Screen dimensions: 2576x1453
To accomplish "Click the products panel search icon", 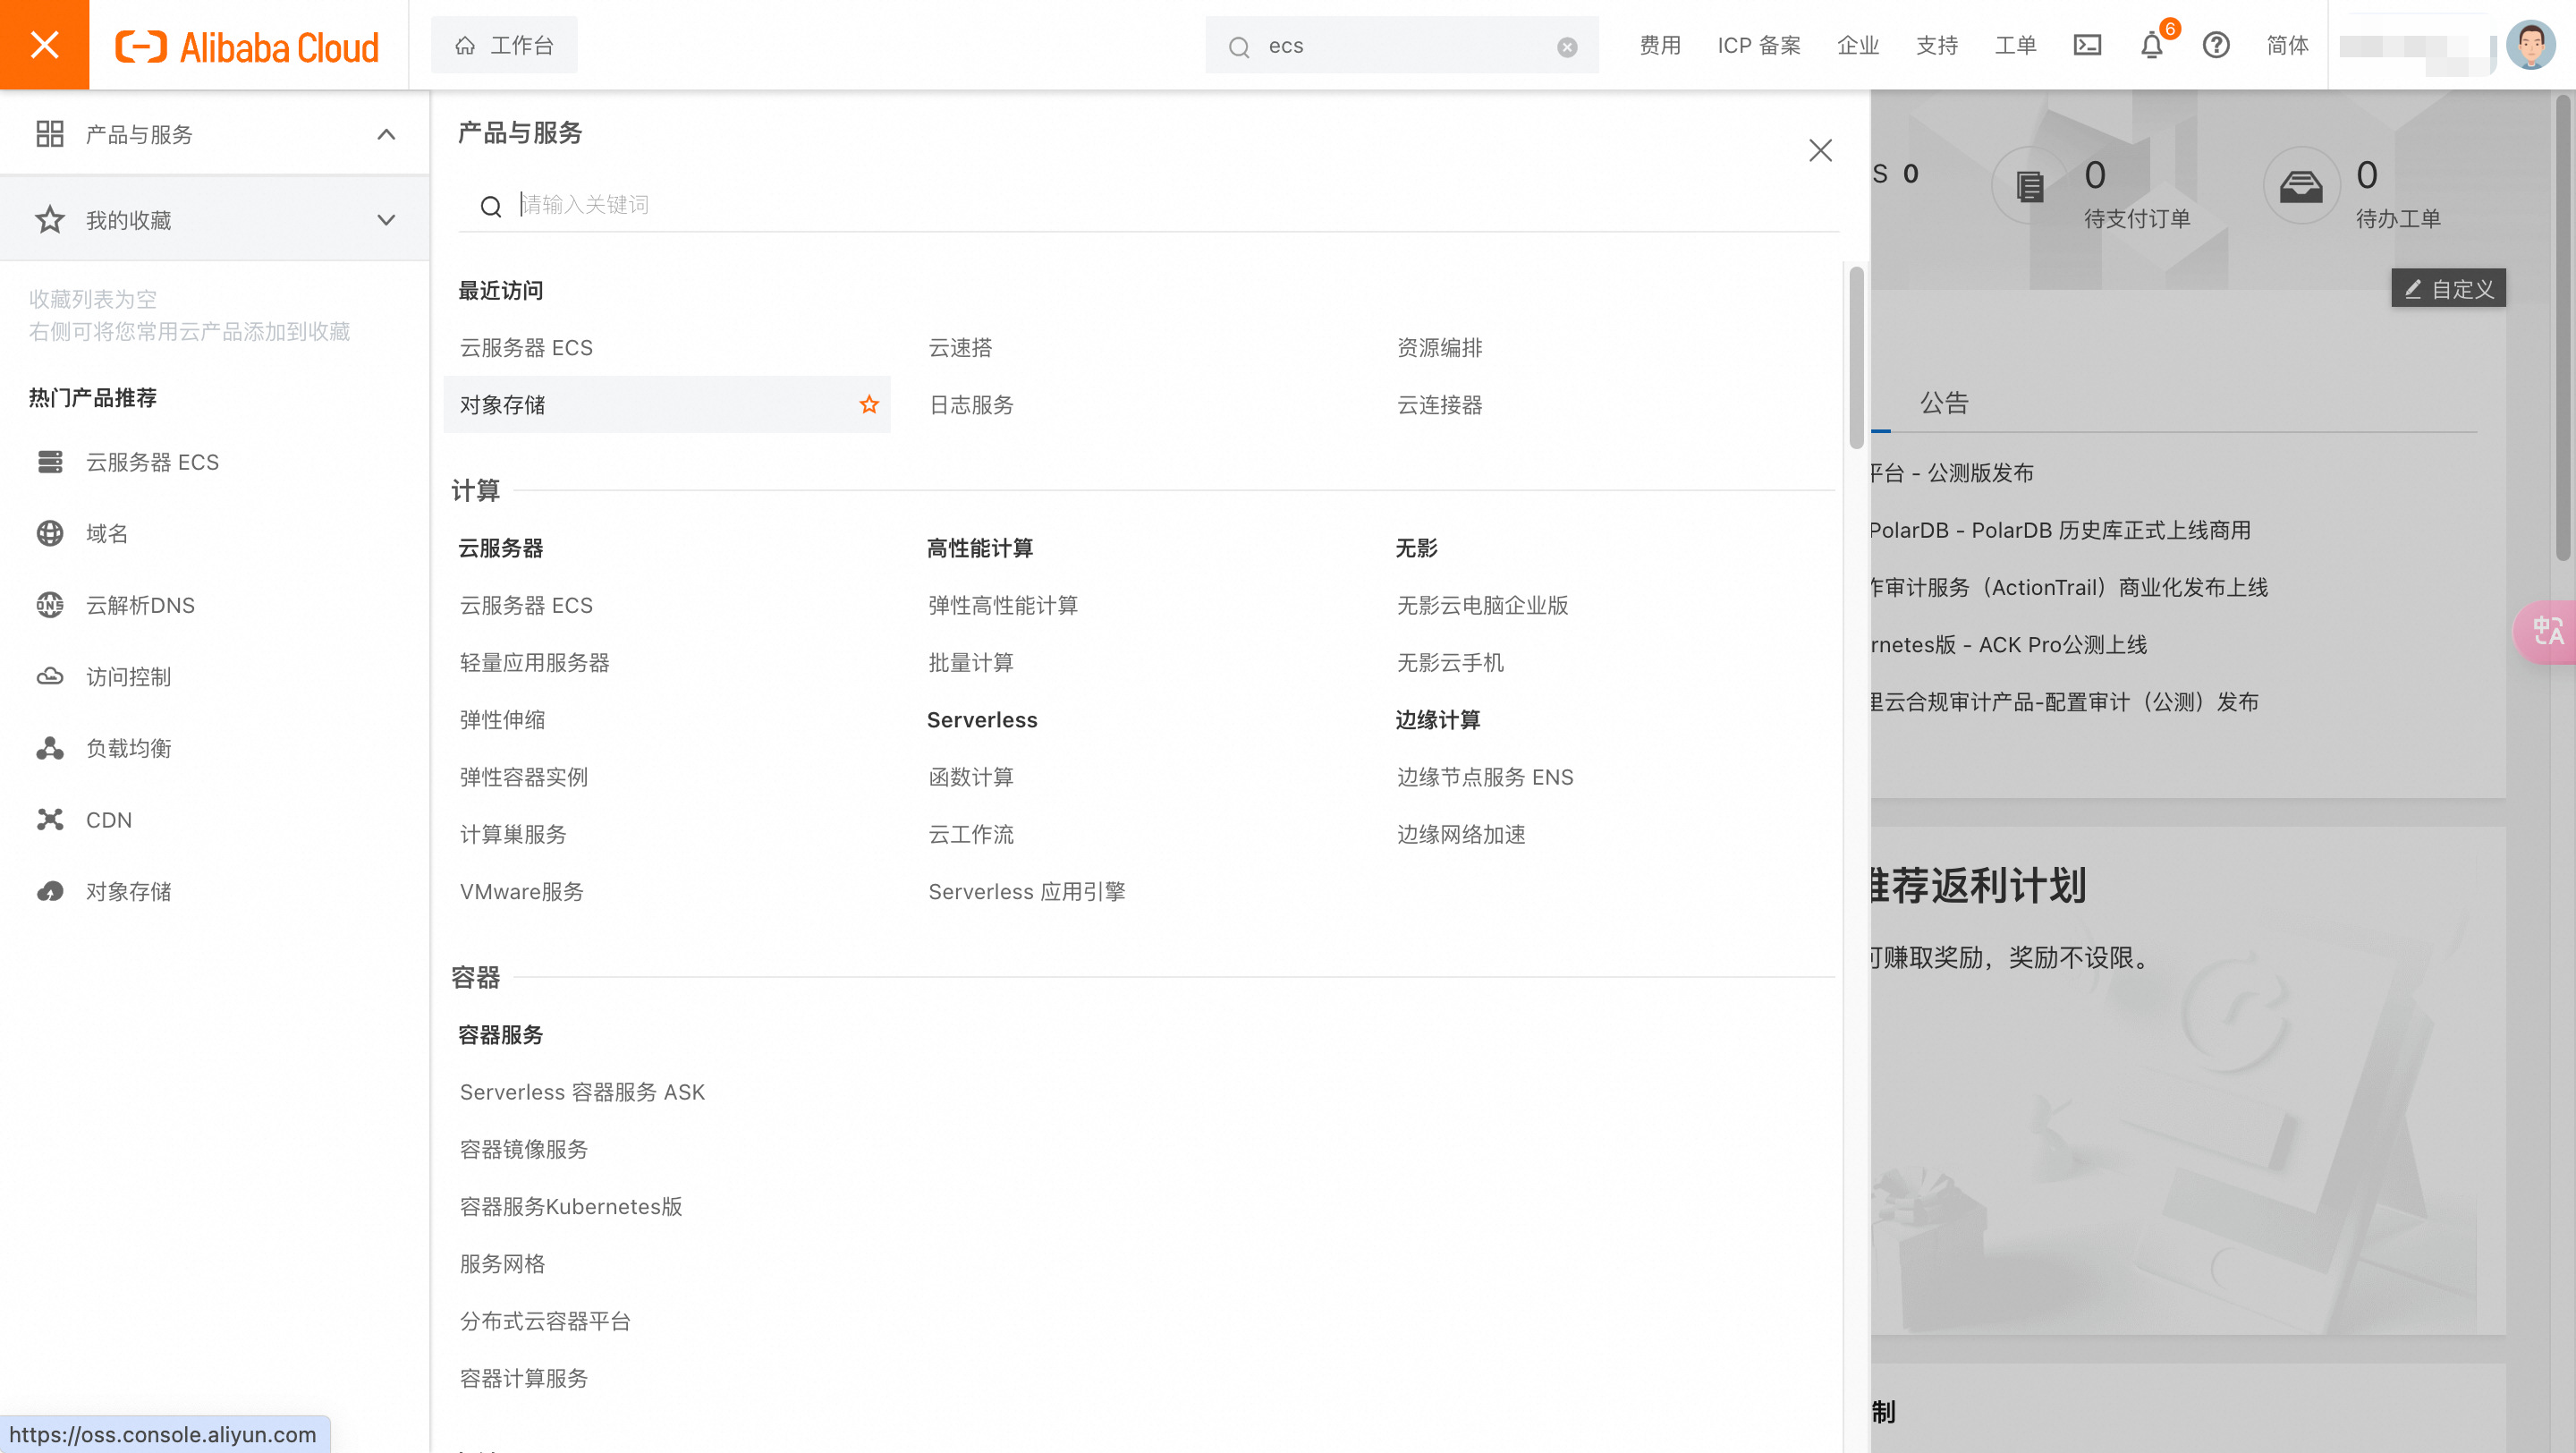I will (491, 206).
